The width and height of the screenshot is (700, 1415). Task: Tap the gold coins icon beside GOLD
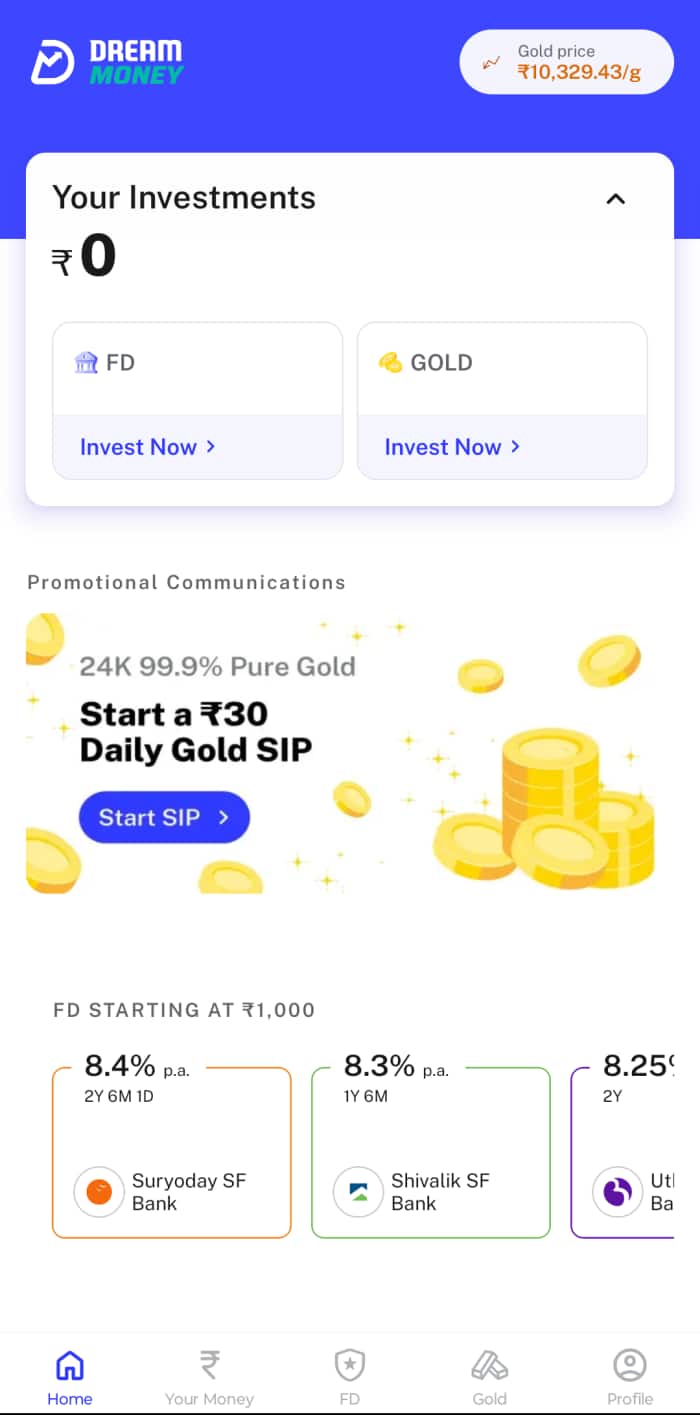pos(390,362)
